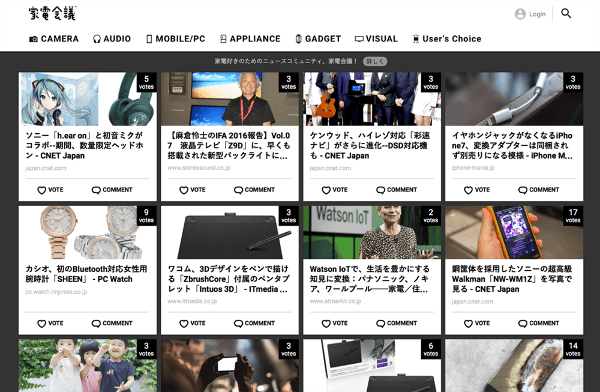This screenshot has height=392, width=600.
Task: Open the イヤホンジャックがなくなる iPhone7 headline
Action: point(512,145)
